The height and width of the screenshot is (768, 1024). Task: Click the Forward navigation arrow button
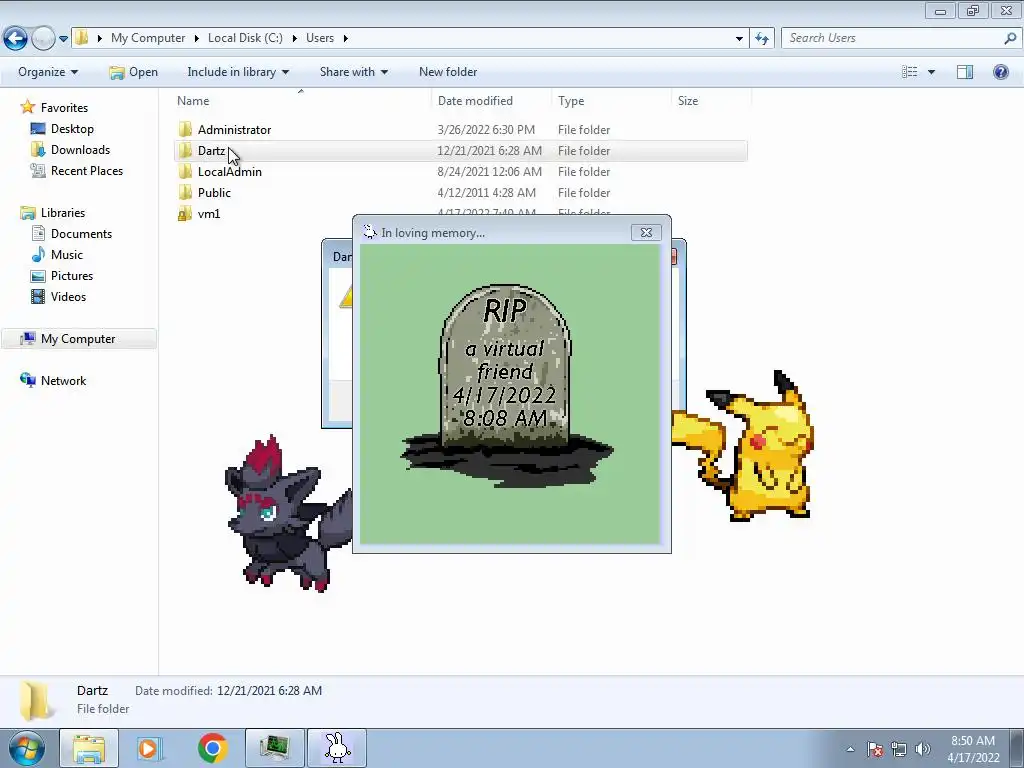click(43, 38)
